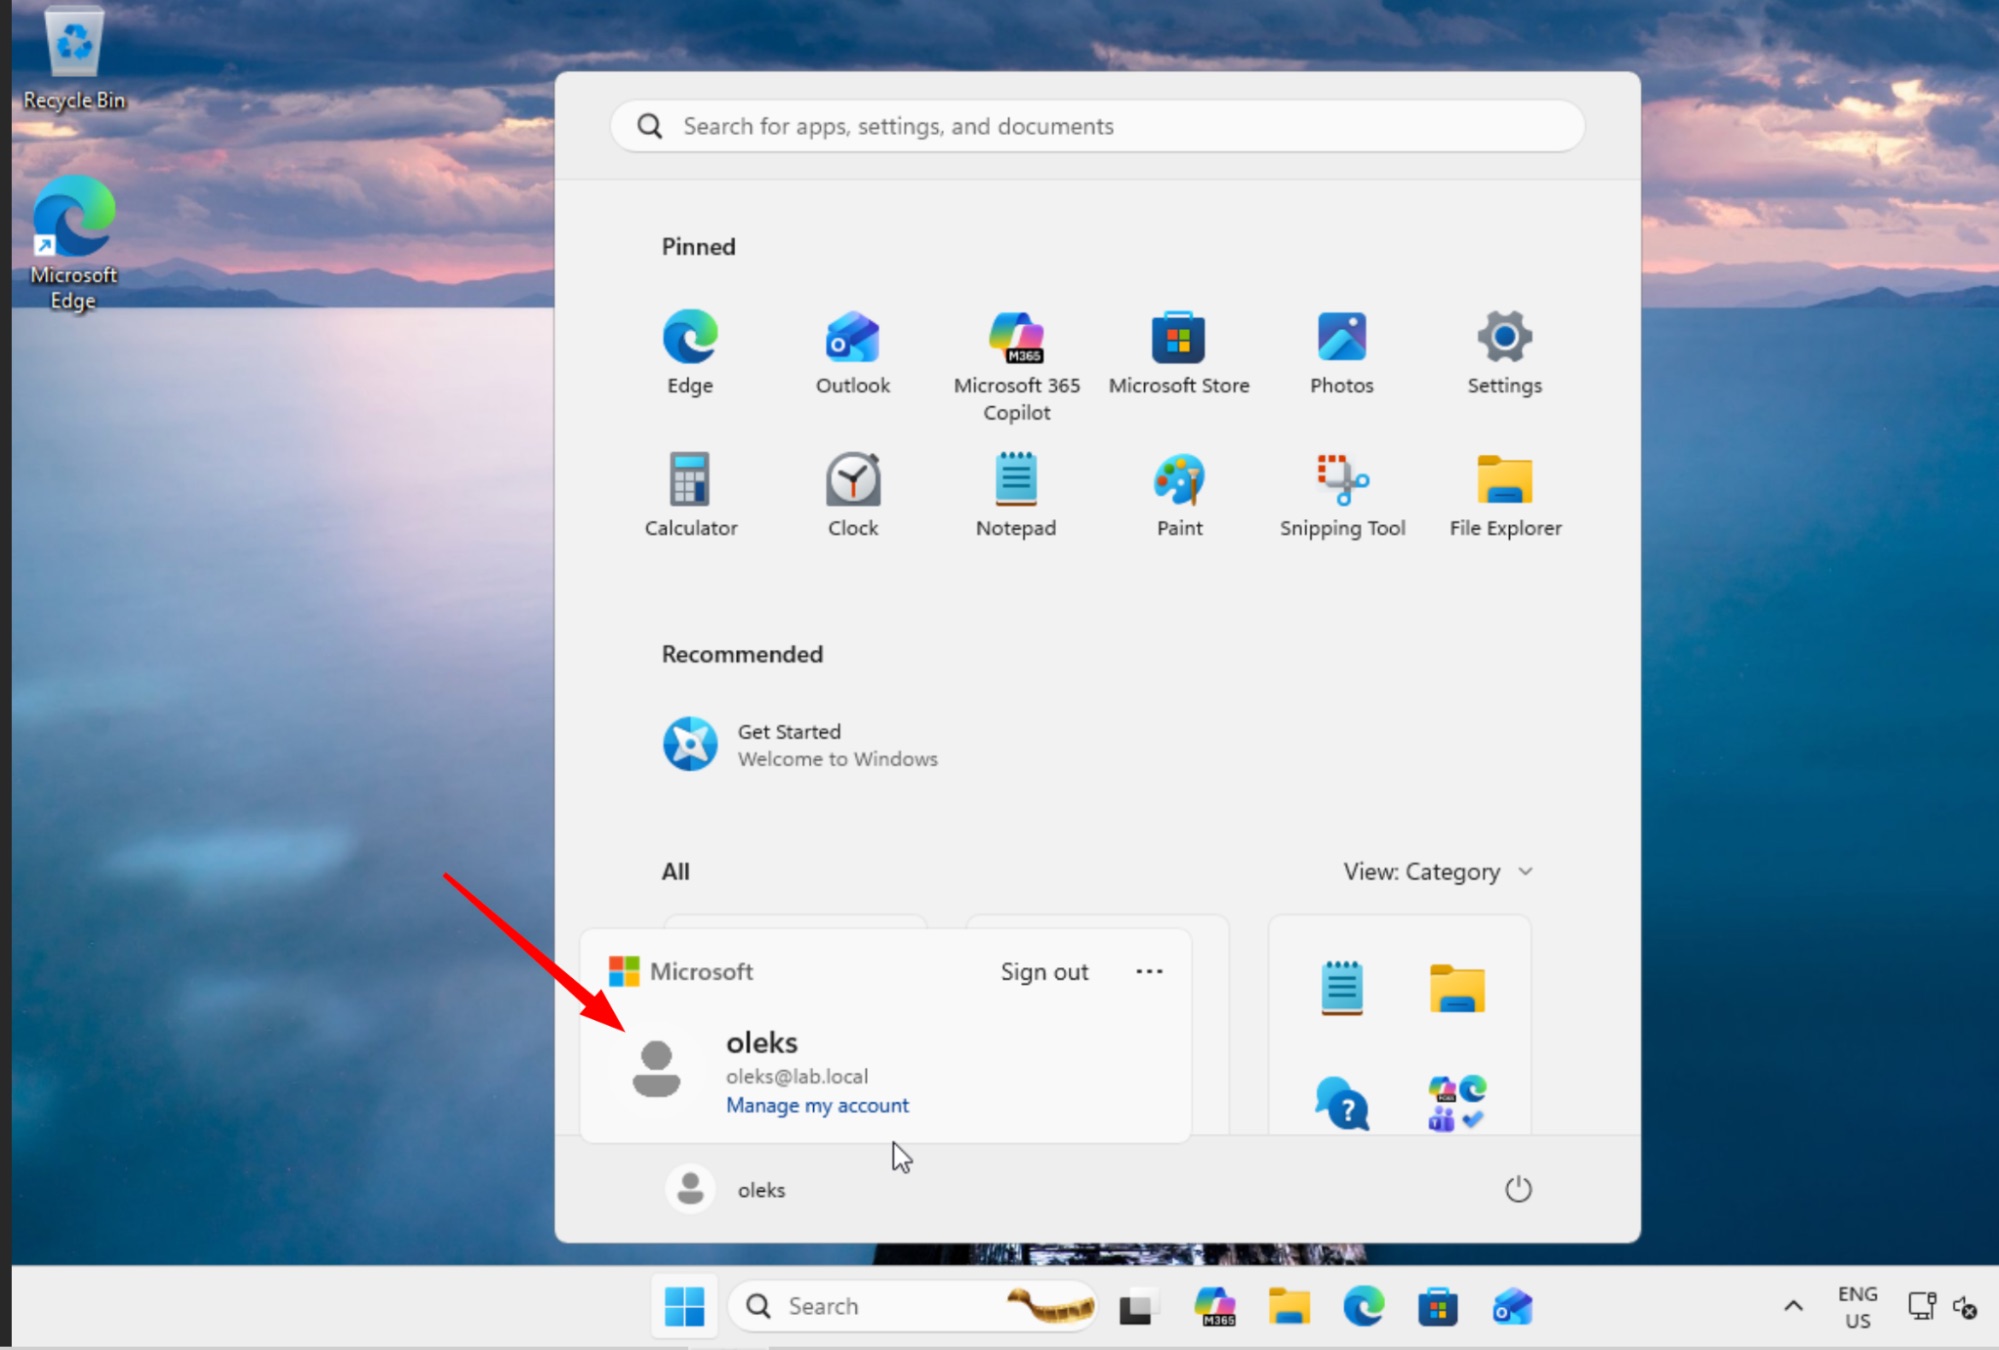This screenshot has height=1350, width=1999.
Task: Click the power button icon
Action: (x=1518, y=1189)
